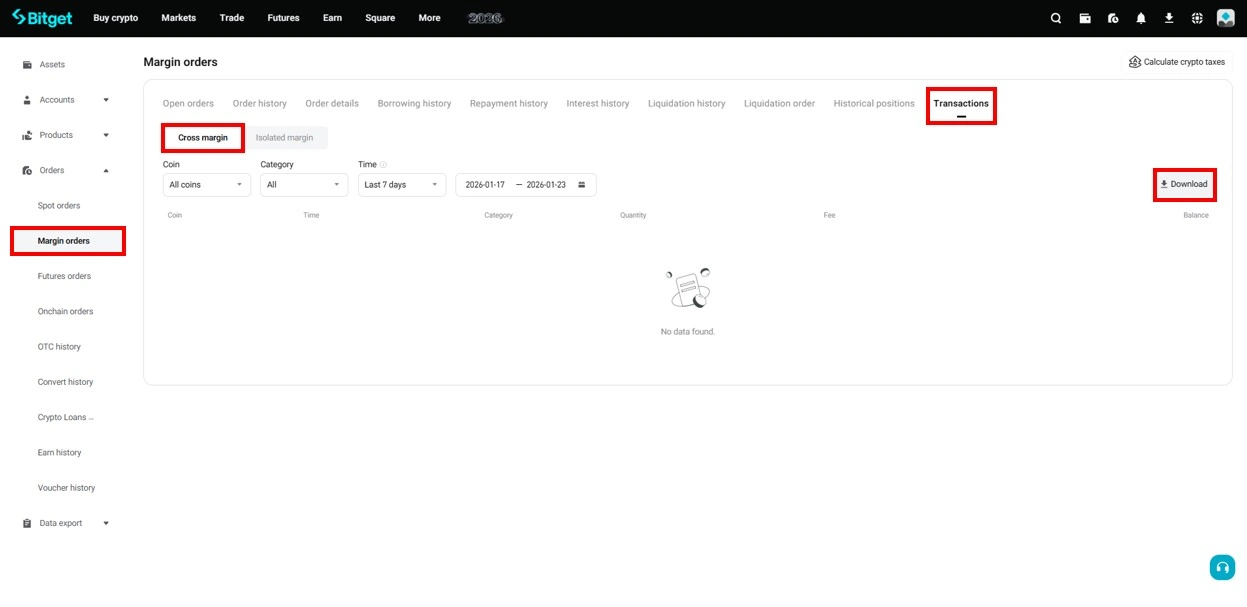1247x607 pixels.
Task: Switch to the Historical positions tab
Action: [874, 104]
